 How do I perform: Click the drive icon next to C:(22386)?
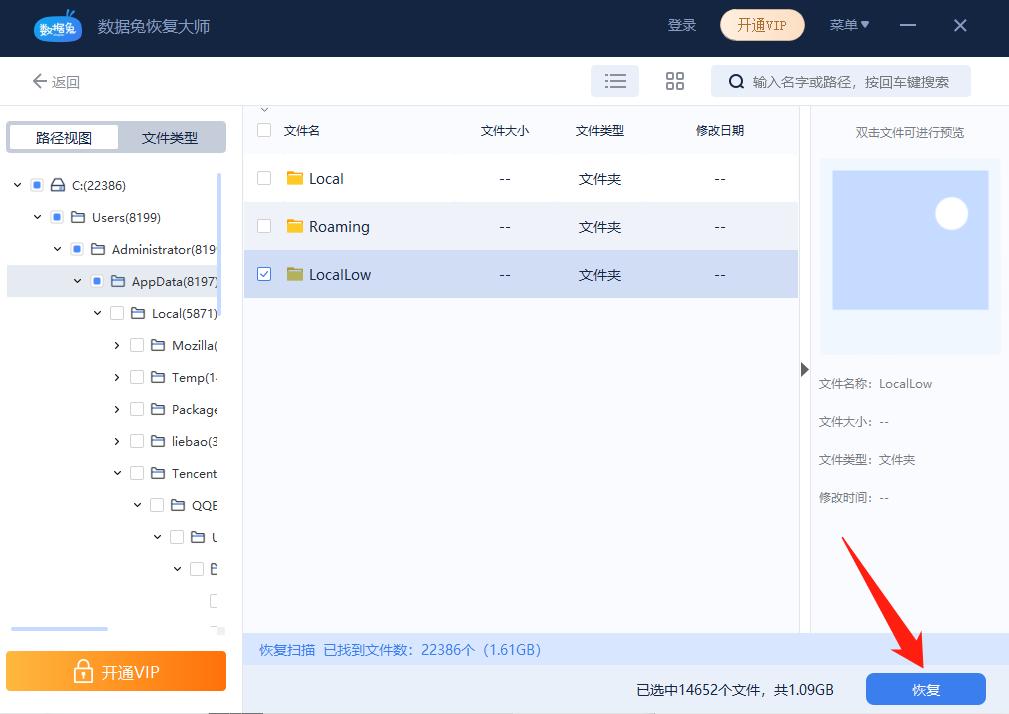tap(55, 185)
